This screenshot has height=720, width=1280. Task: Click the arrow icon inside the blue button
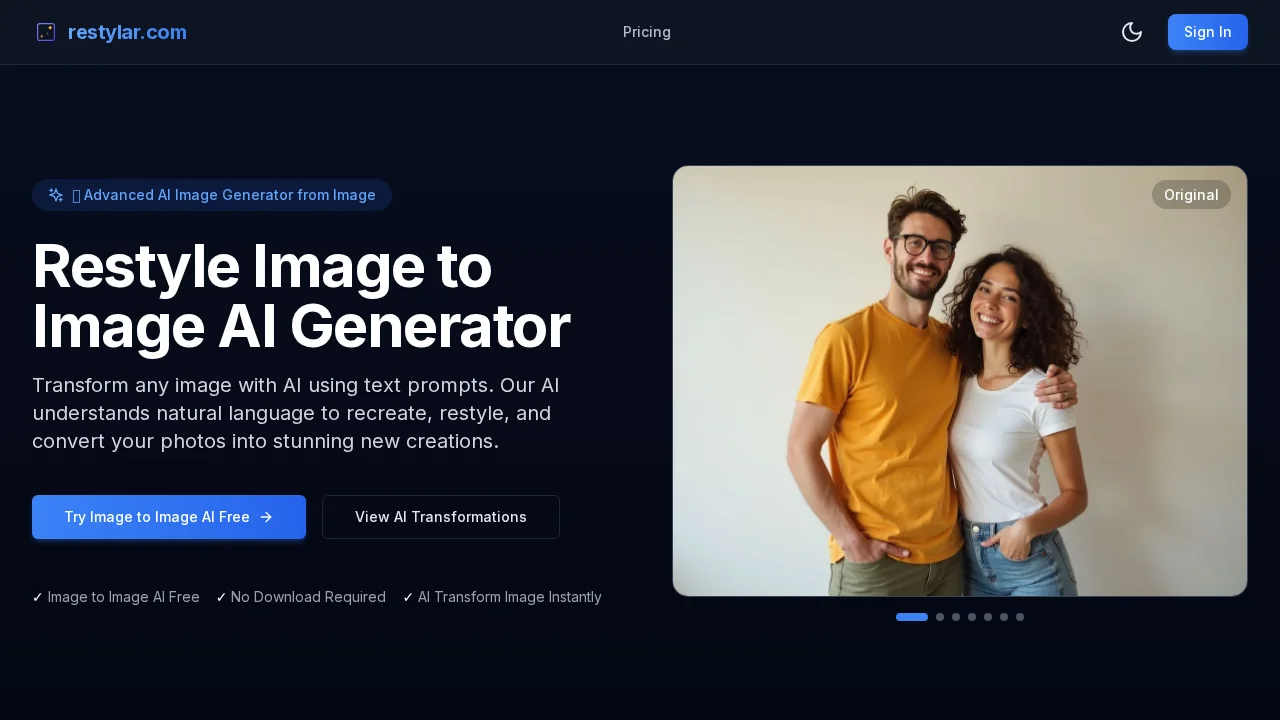pyautogui.click(x=266, y=517)
